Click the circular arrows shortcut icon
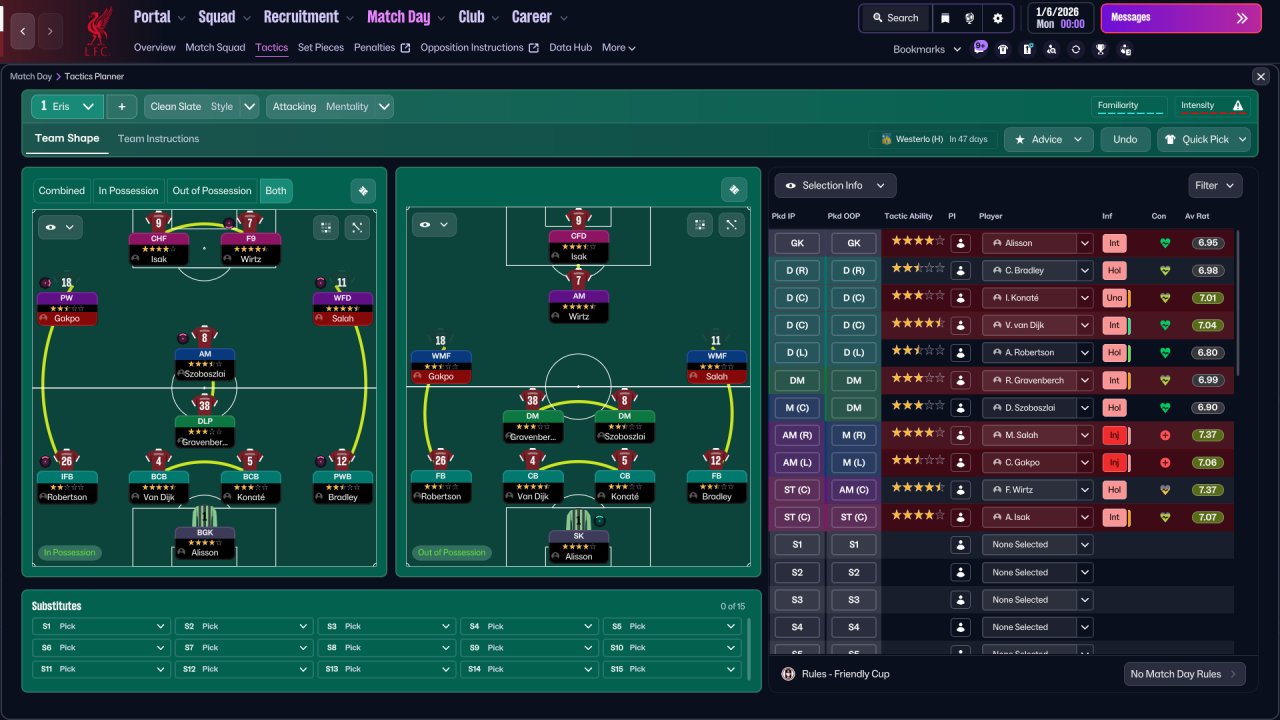The image size is (1280, 720). click(x=1076, y=49)
